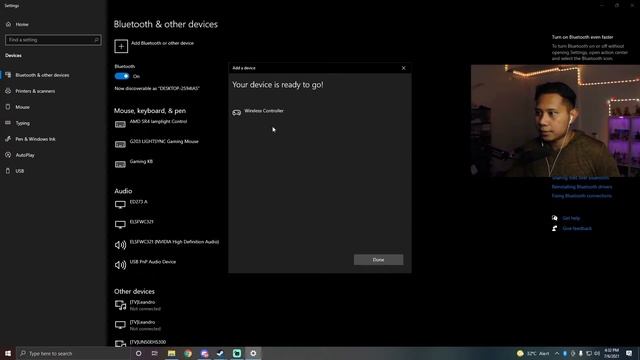This screenshot has height=360, width=640.
Task: Open the volume icon in system tray
Action: 597,353
